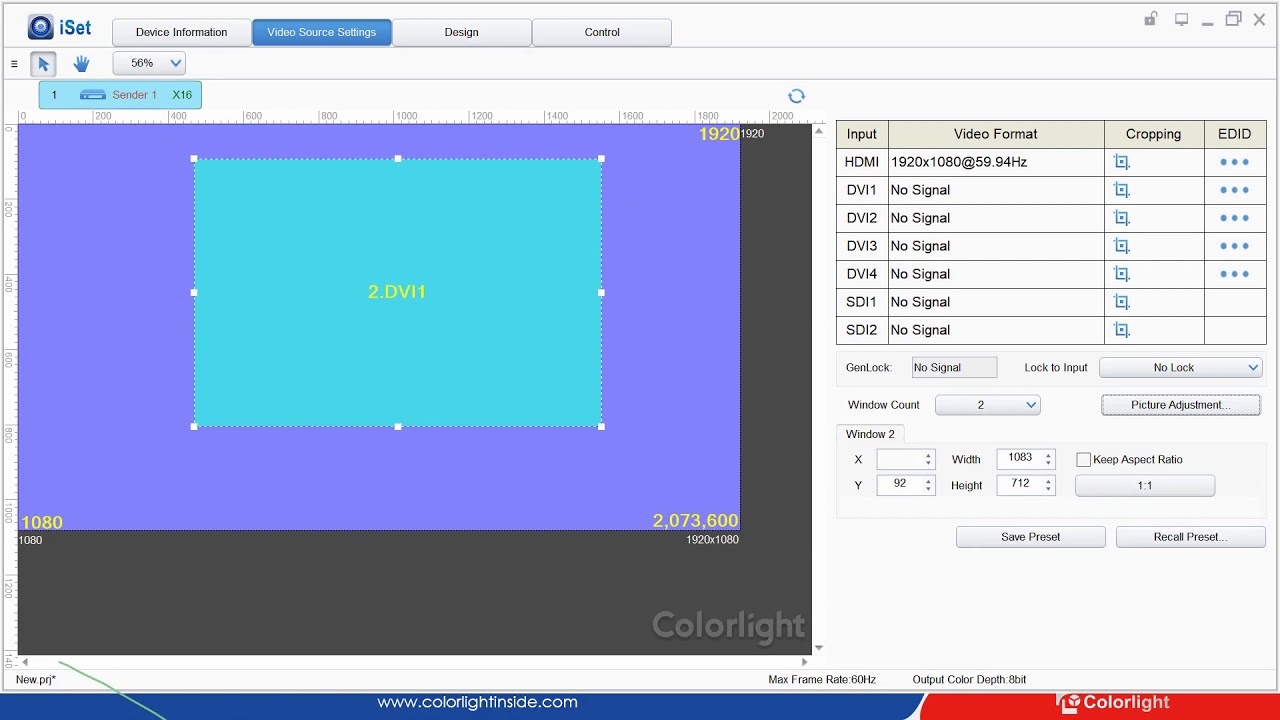
Task: Increase the X value stepper
Action: 928,456
